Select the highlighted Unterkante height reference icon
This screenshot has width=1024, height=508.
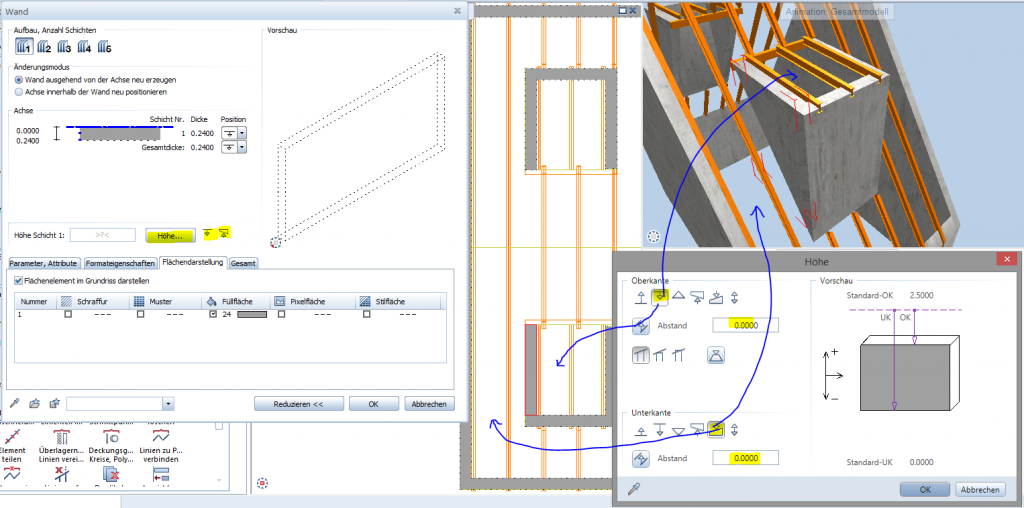click(x=716, y=430)
